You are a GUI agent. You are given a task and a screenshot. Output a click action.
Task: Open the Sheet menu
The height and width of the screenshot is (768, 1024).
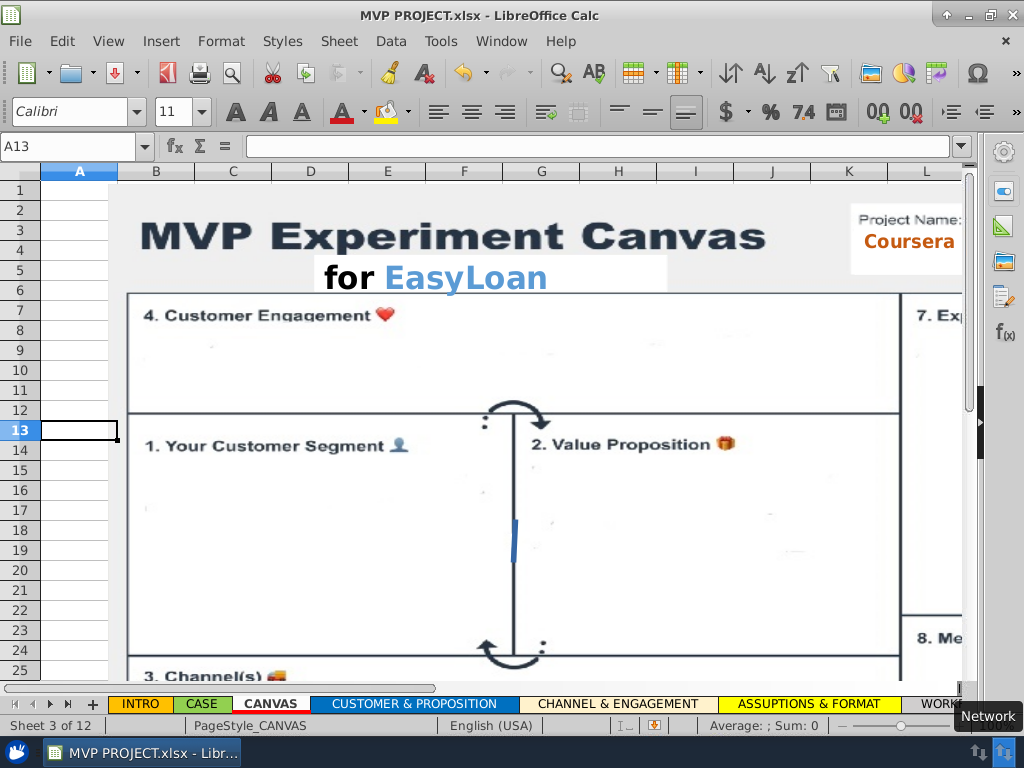click(339, 41)
